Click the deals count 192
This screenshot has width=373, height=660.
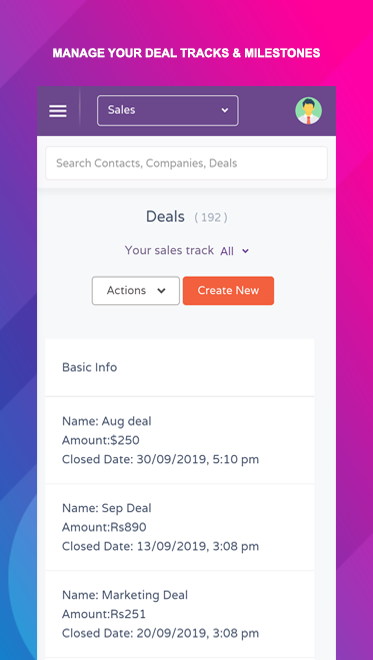pyautogui.click(x=210, y=218)
